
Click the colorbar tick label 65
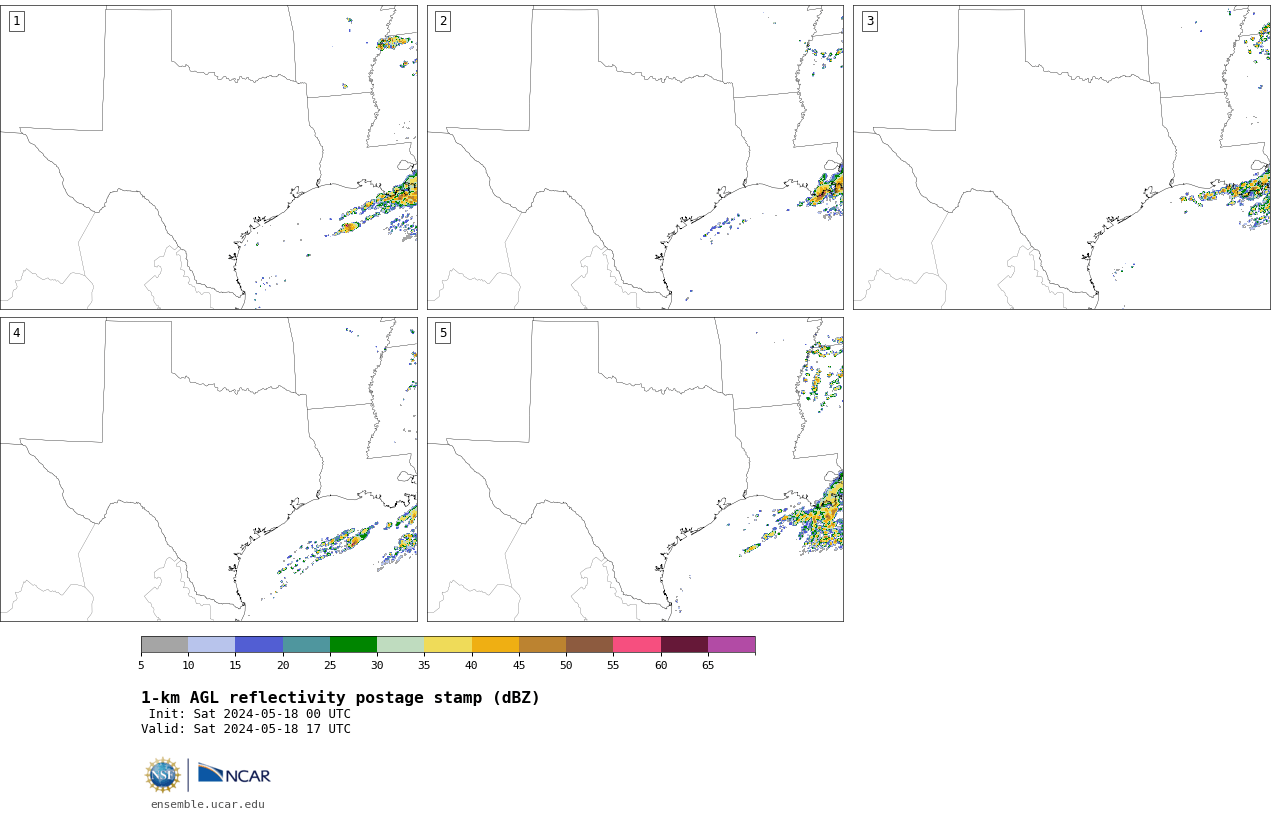click(x=708, y=665)
